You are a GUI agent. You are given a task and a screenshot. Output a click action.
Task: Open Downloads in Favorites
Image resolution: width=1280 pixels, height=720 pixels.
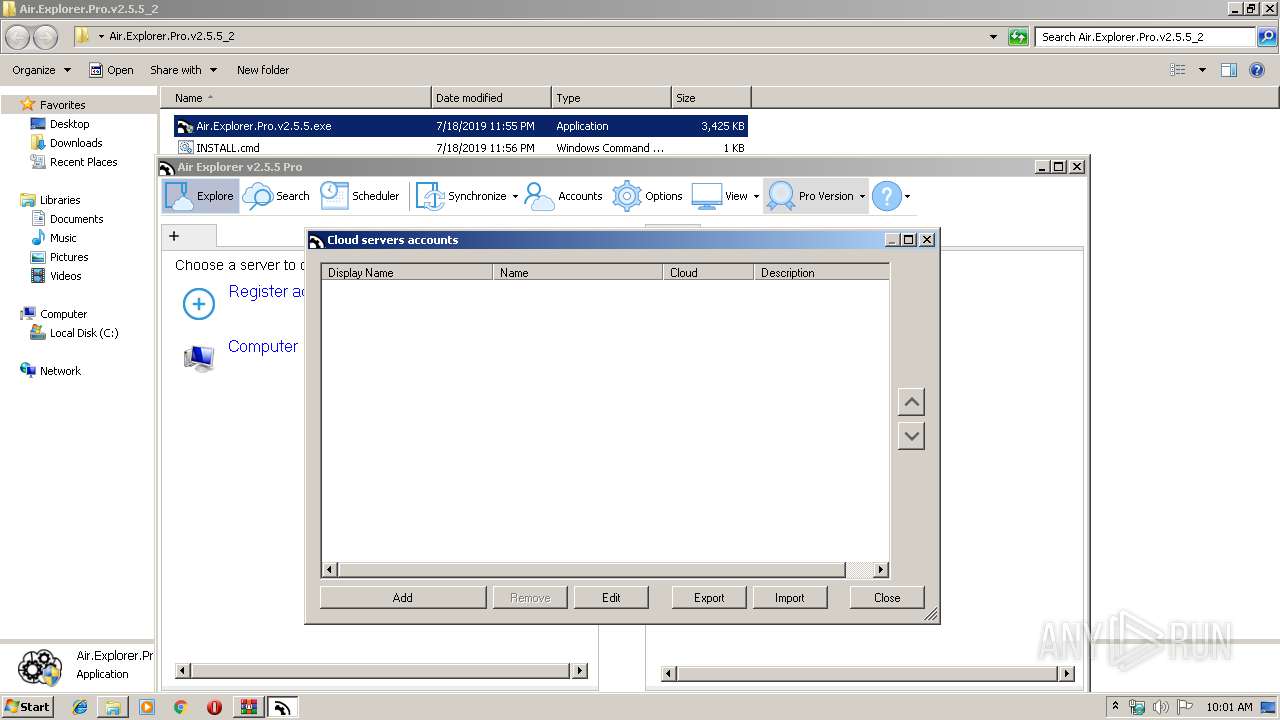pyautogui.click(x=76, y=143)
